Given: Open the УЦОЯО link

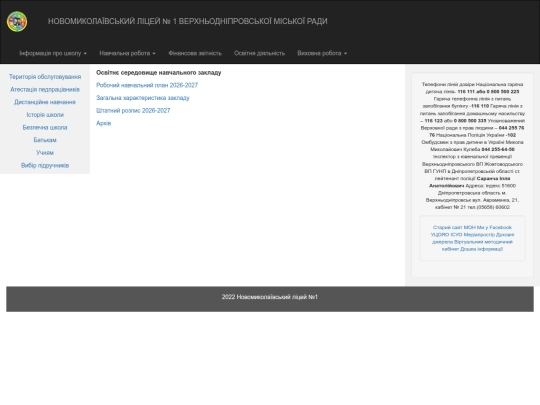Looking at the screenshot, I should (x=439, y=235).
